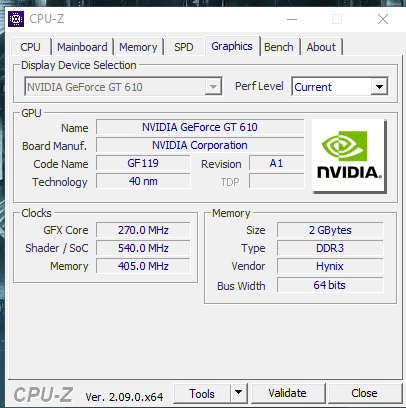Click the GFX Core clock value field
The image size is (406, 408).
143,230
